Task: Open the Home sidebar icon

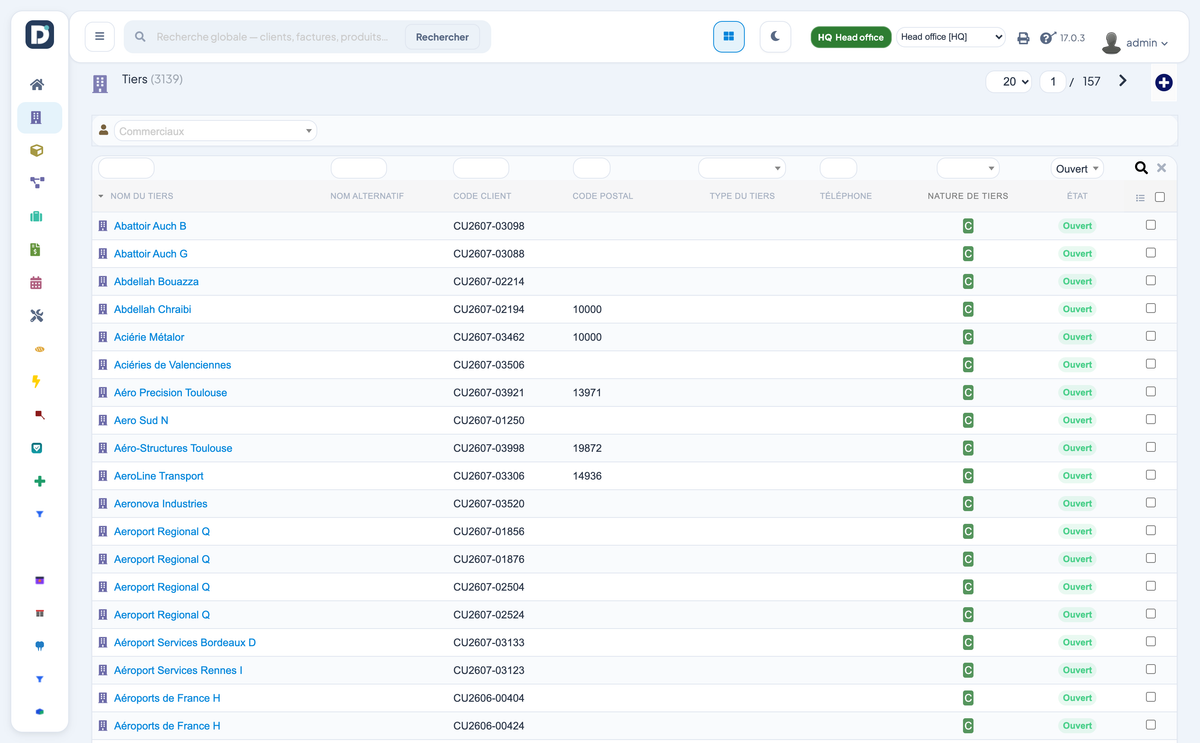Action: (x=37, y=85)
